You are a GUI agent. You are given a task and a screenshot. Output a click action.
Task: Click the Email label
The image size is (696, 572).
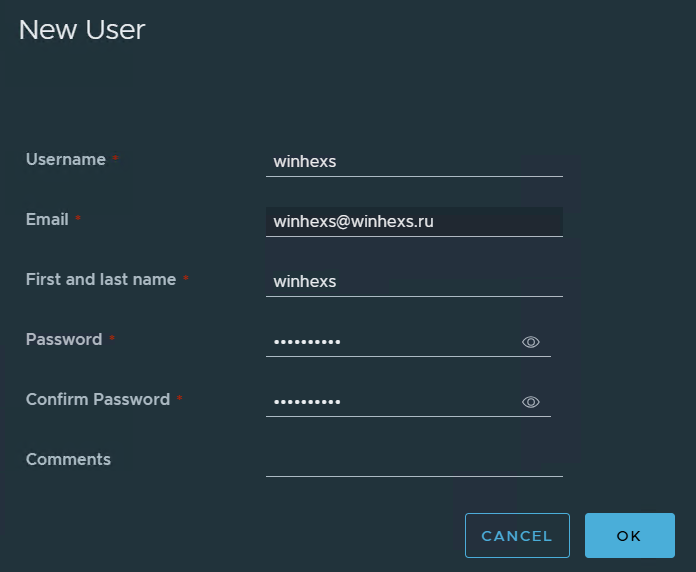tap(47, 219)
